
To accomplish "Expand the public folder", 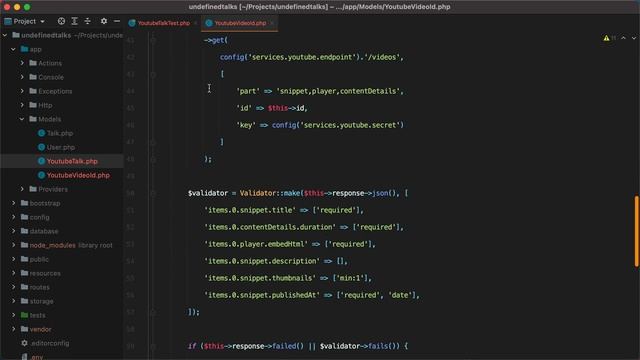I will pyautogui.click(x=14, y=259).
